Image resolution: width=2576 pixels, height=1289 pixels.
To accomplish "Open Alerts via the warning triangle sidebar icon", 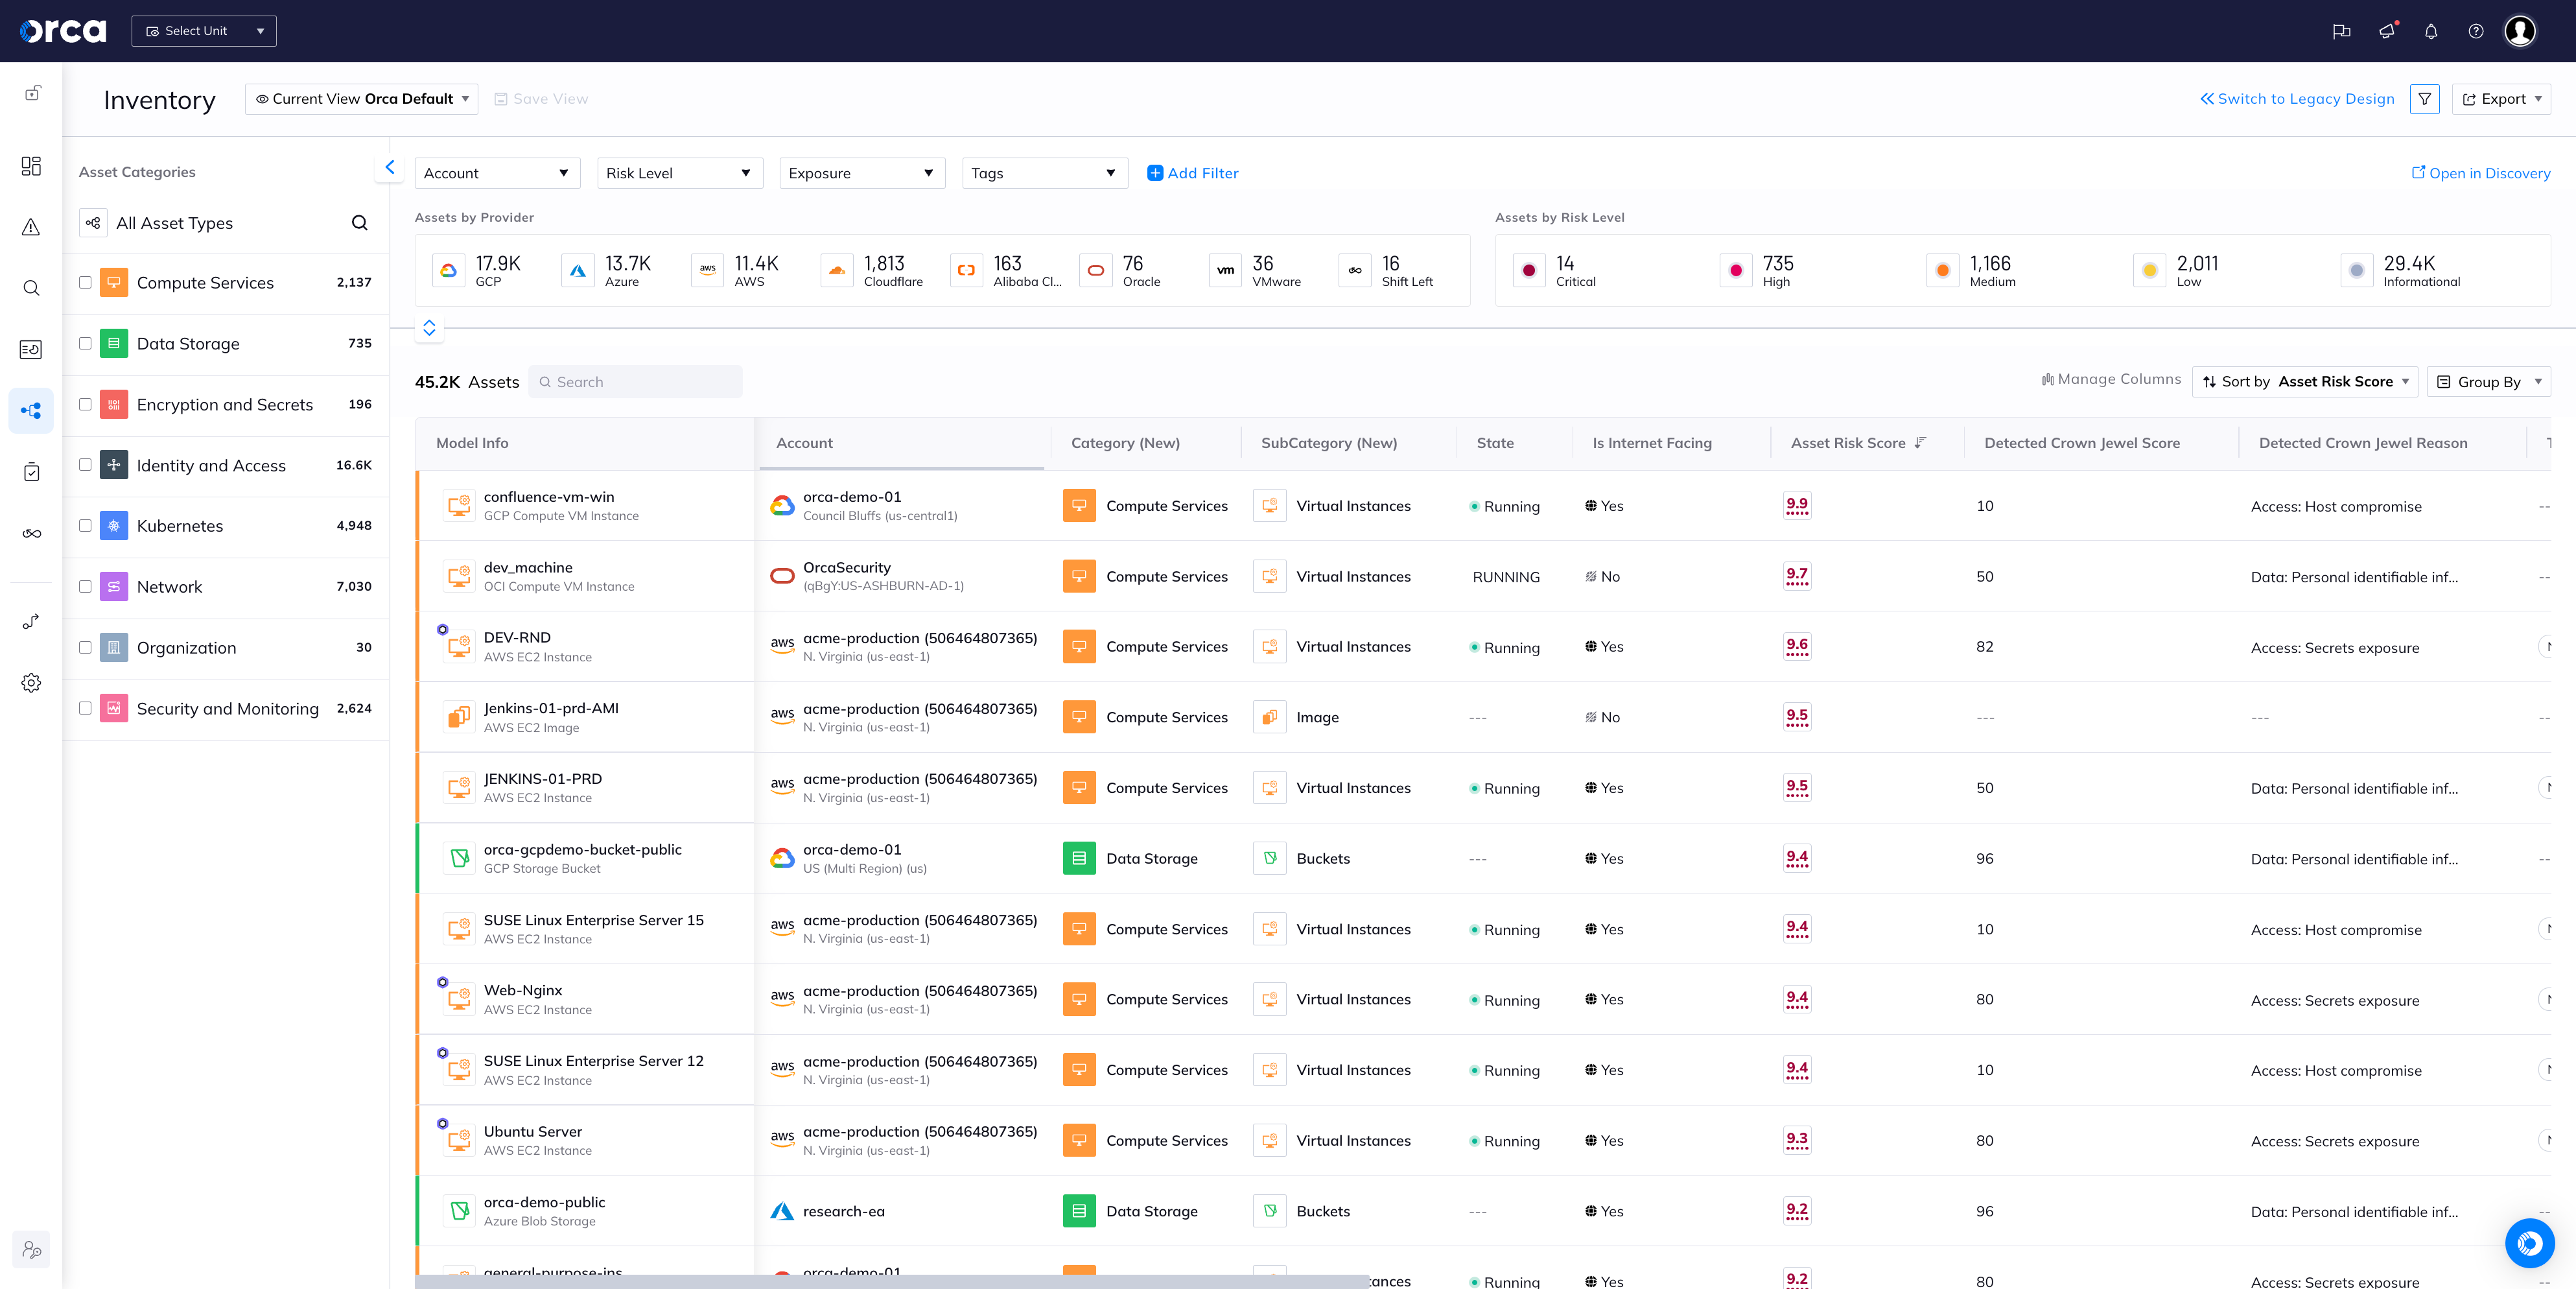I will click(31, 227).
